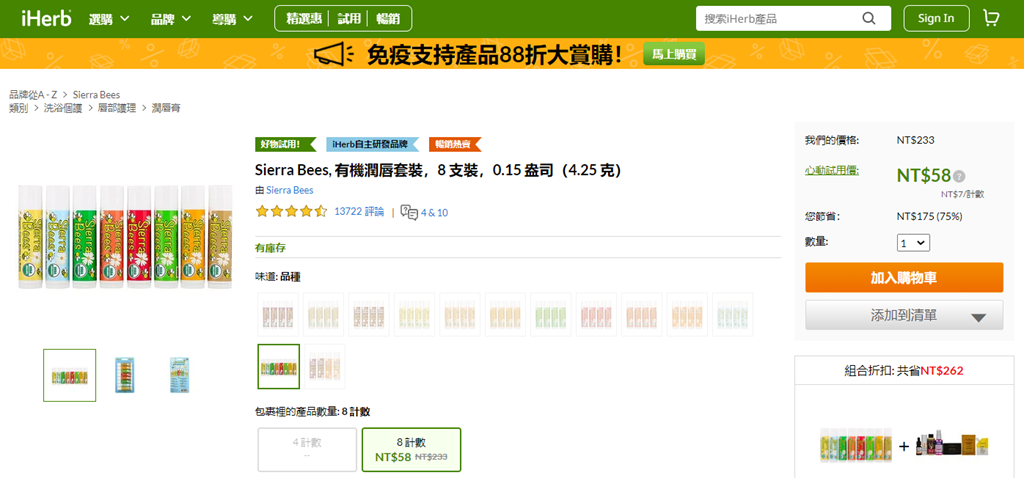Select the 8 計數 NT$58 package option

[411, 449]
